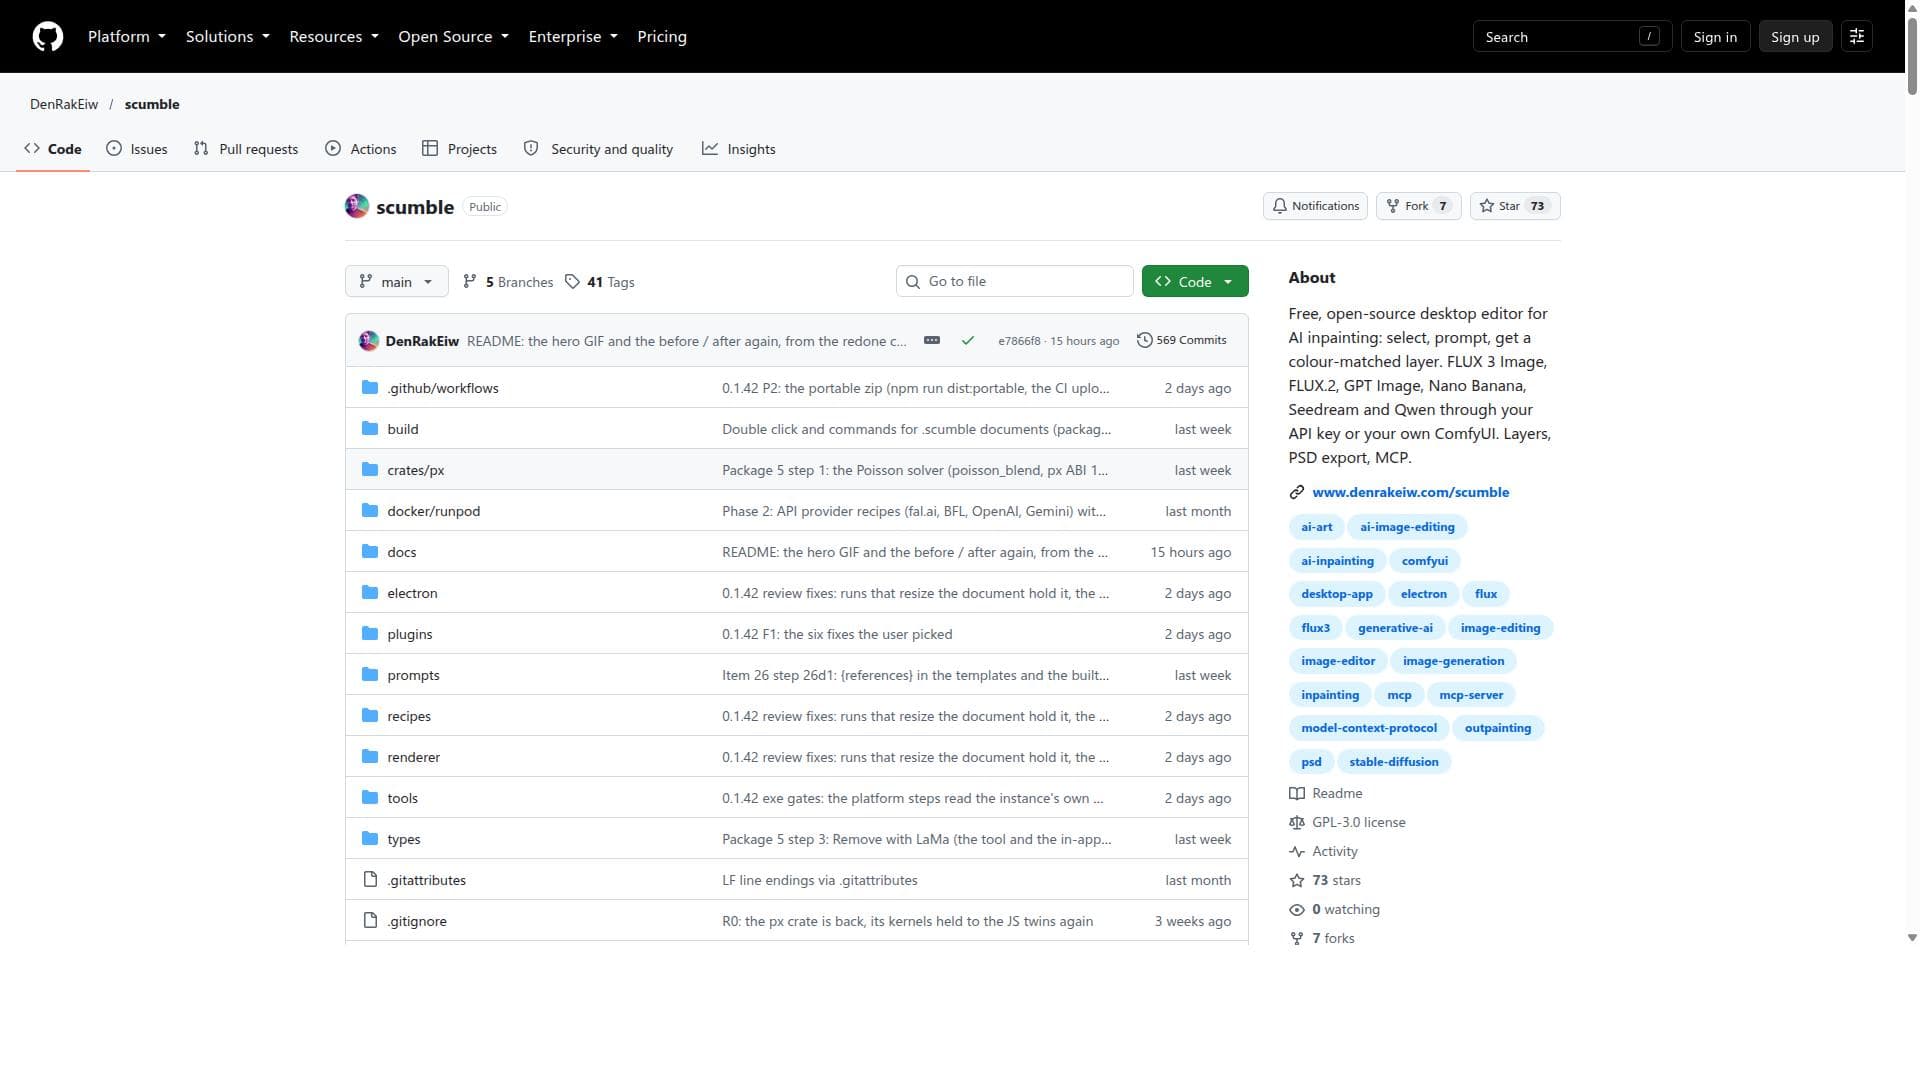Click the file icon for .gitattributes
The image size is (1920, 1080).
[x=370, y=880]
